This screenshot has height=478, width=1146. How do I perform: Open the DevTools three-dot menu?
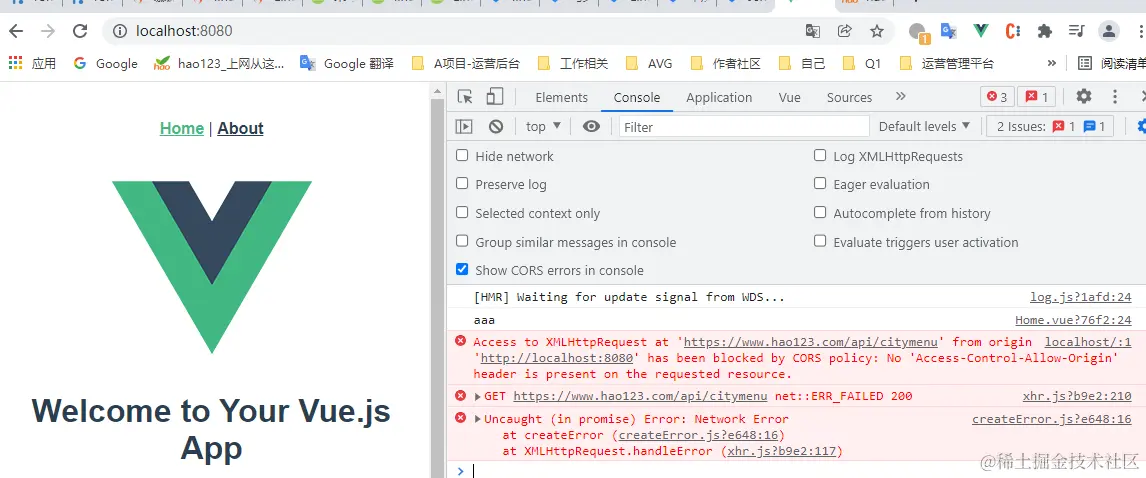(1115, 96)
